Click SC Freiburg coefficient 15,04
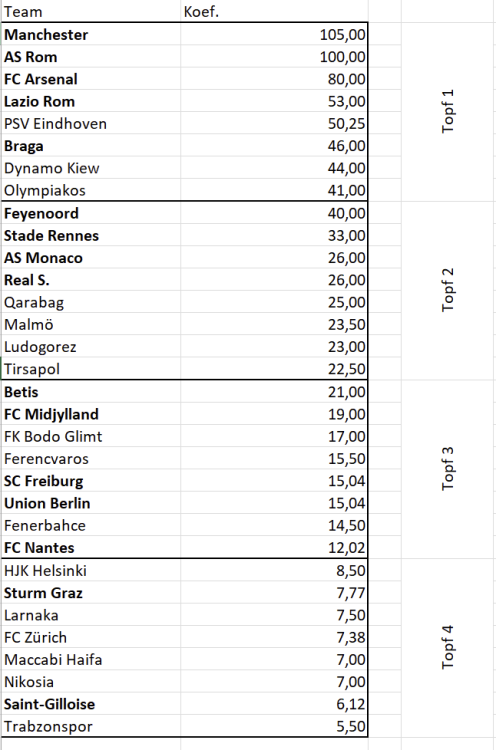Screen dimensions: 496x750 click(x=274, y=481)
